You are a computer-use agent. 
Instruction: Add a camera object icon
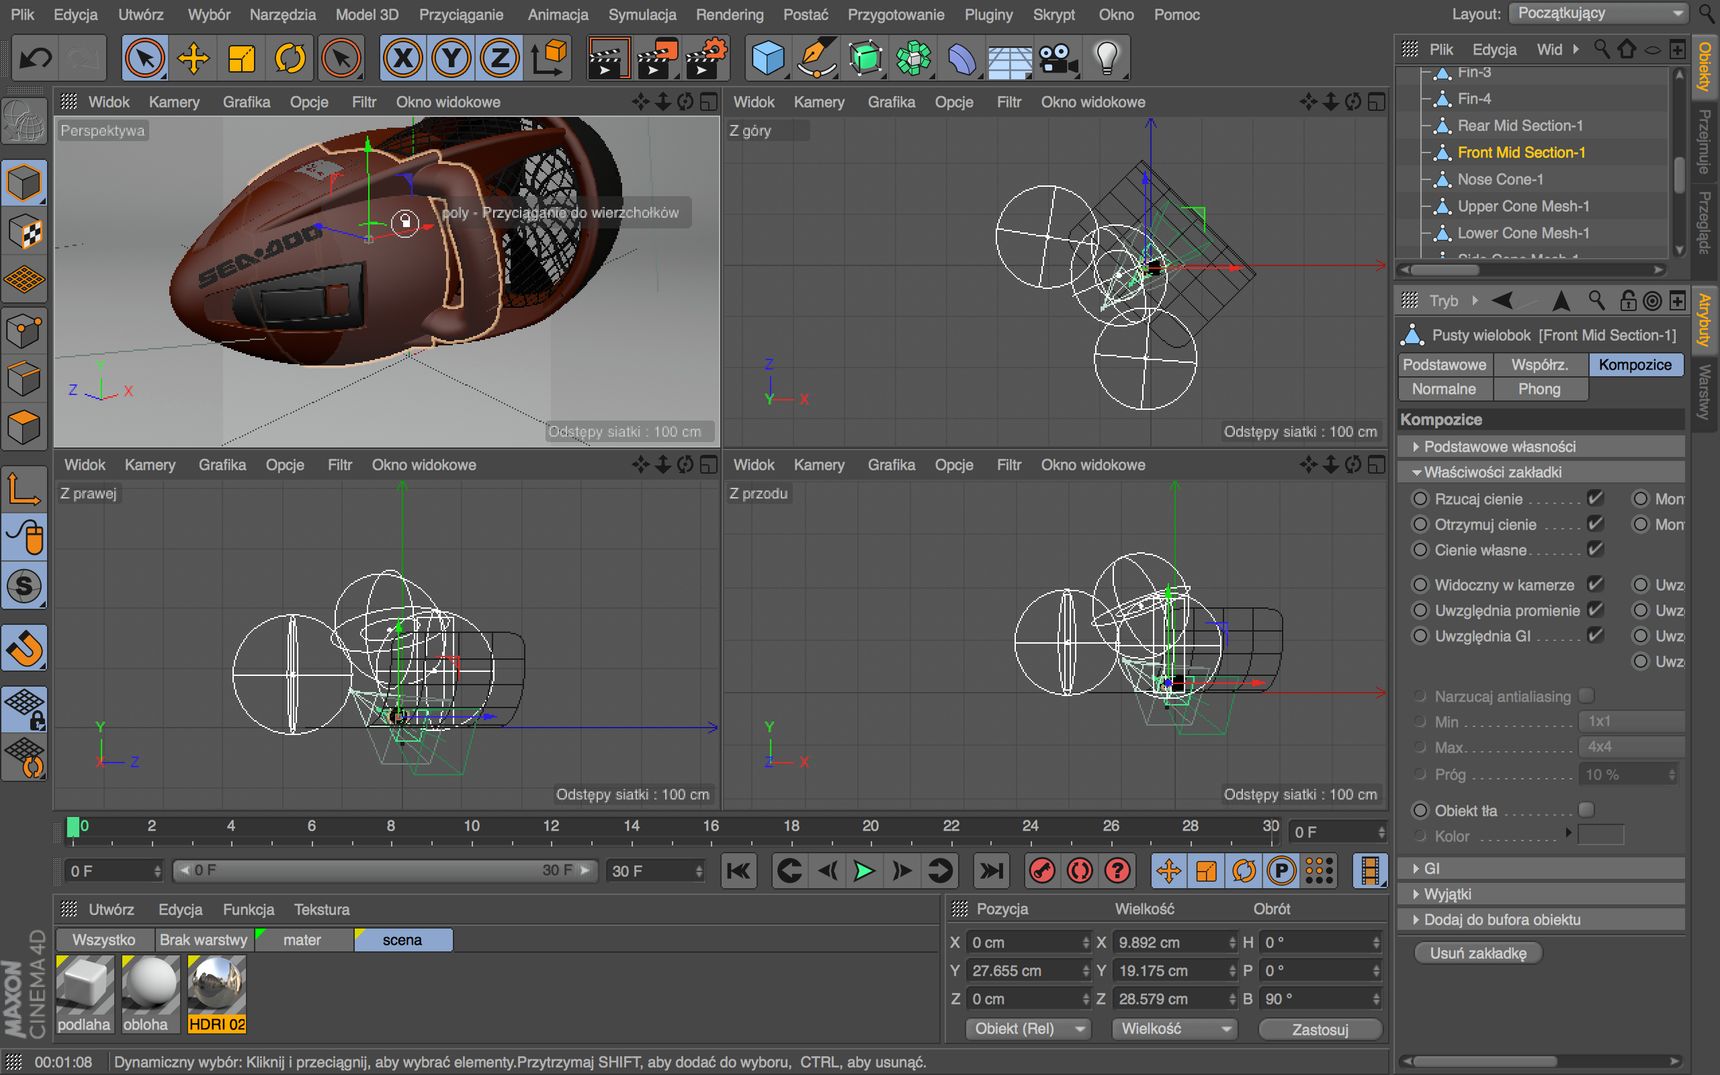(1058, 58)
